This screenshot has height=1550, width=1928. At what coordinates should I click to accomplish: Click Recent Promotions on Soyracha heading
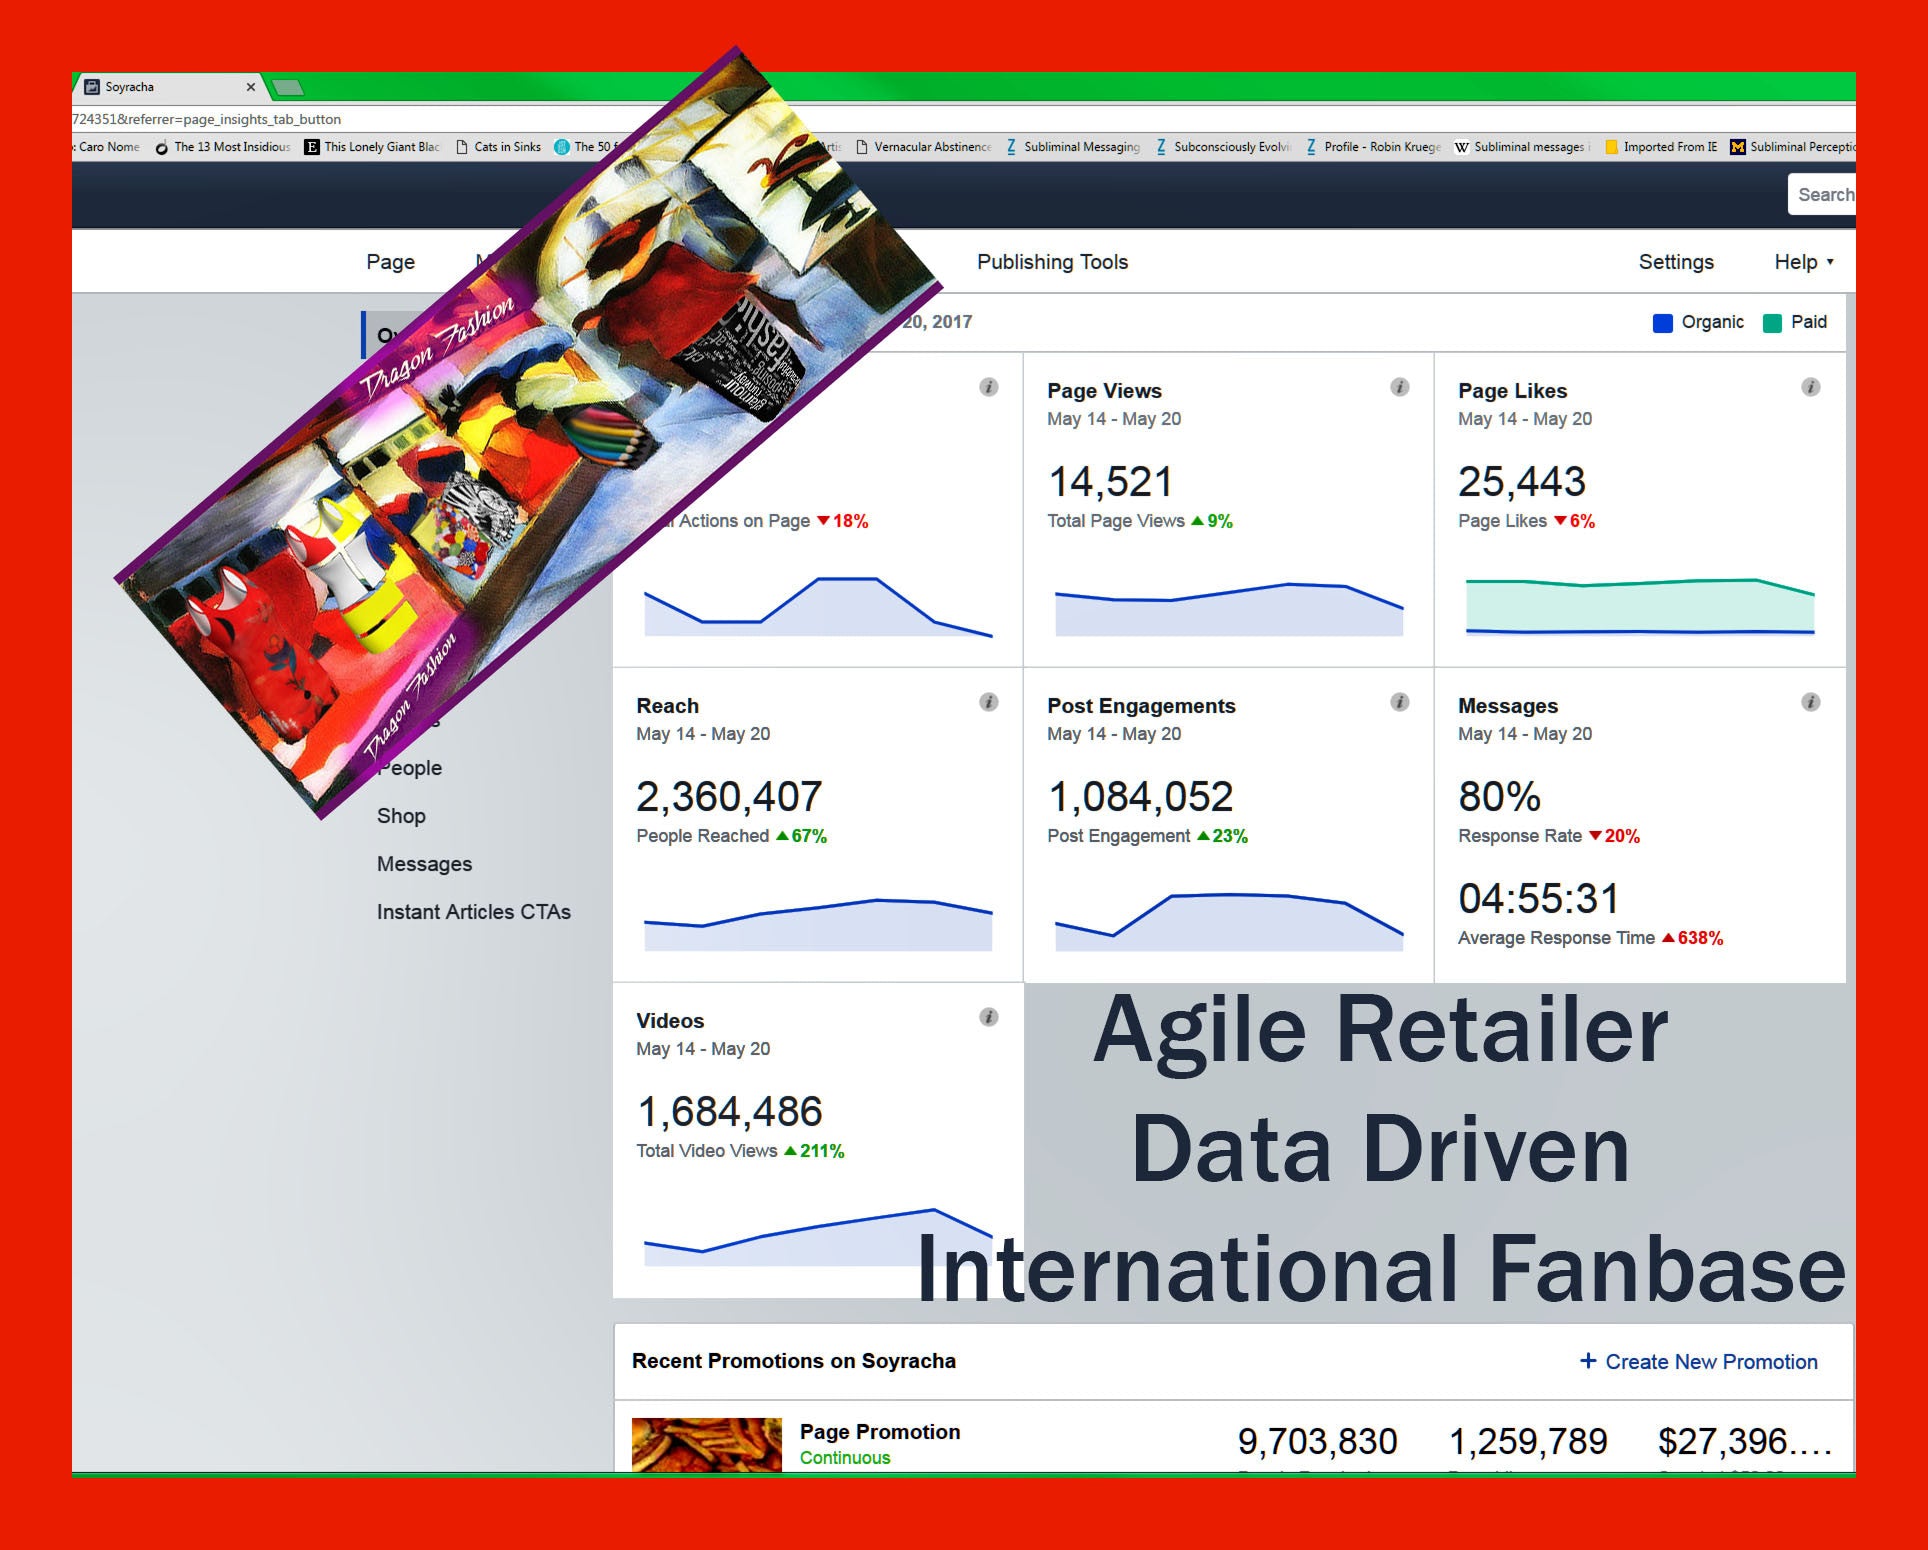tap(794, 1361)
